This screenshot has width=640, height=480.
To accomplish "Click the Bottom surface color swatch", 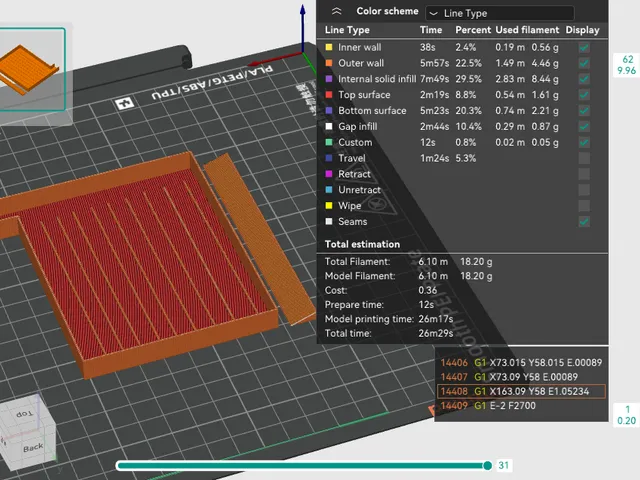I will point(329,111).
